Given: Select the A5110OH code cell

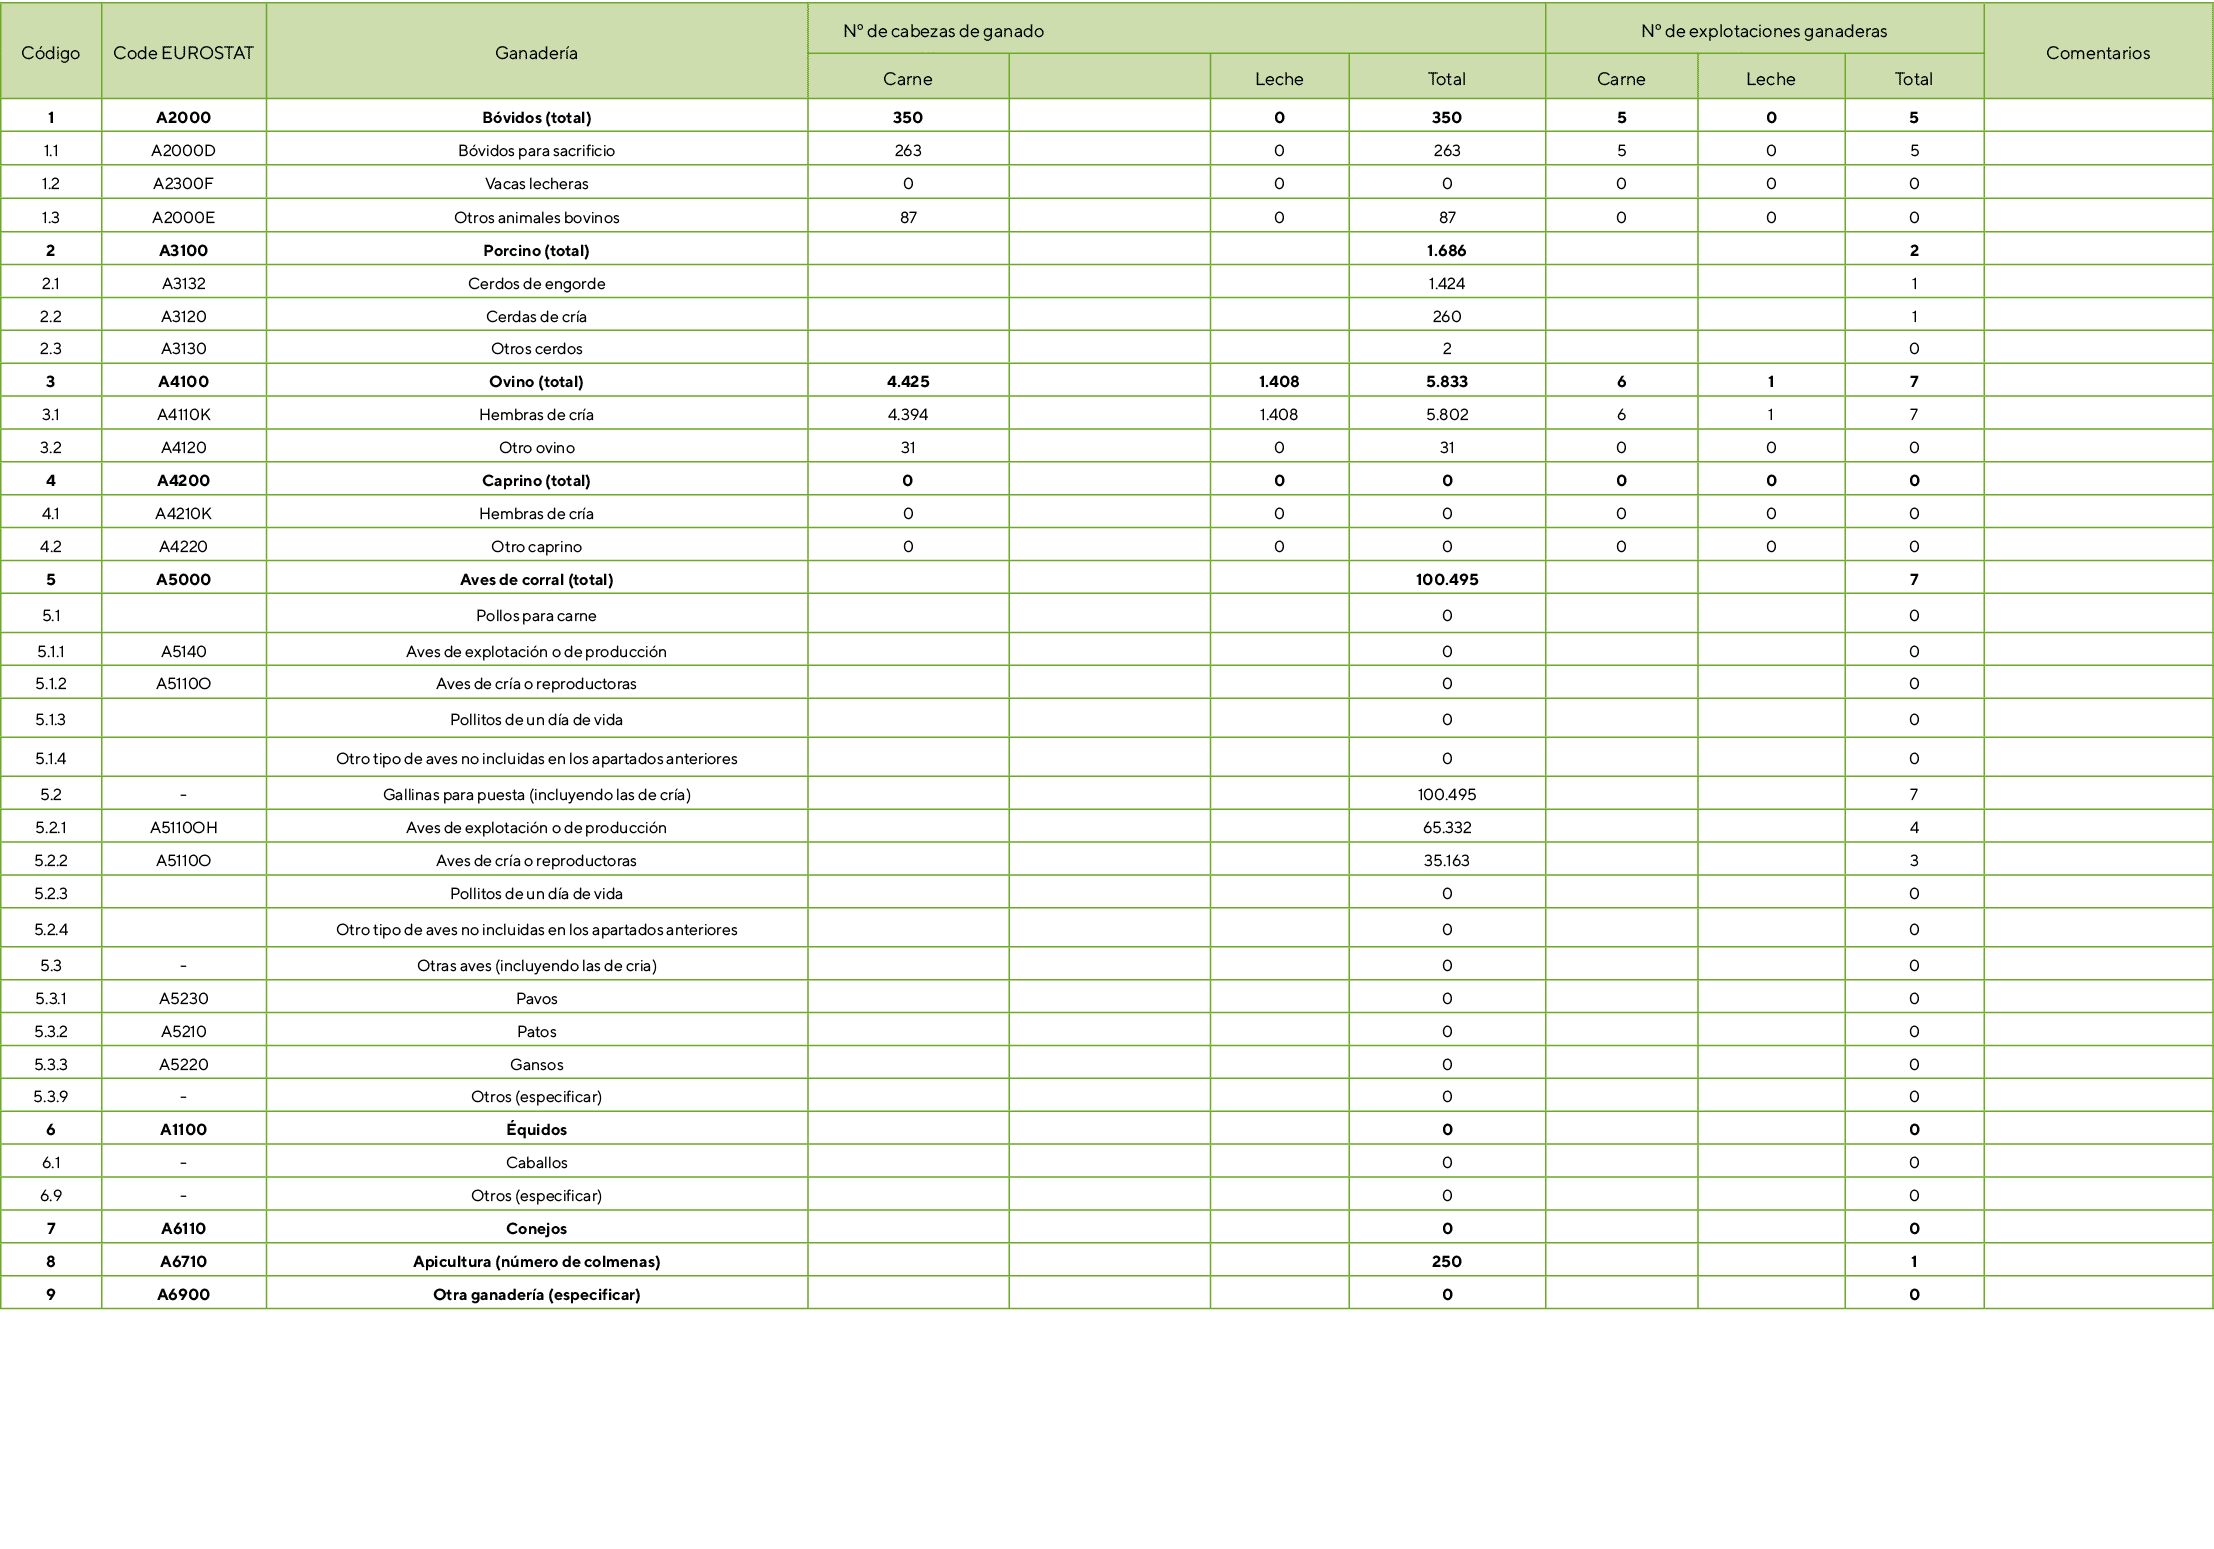Looking at the screenshot, I should tap(183, 827).
